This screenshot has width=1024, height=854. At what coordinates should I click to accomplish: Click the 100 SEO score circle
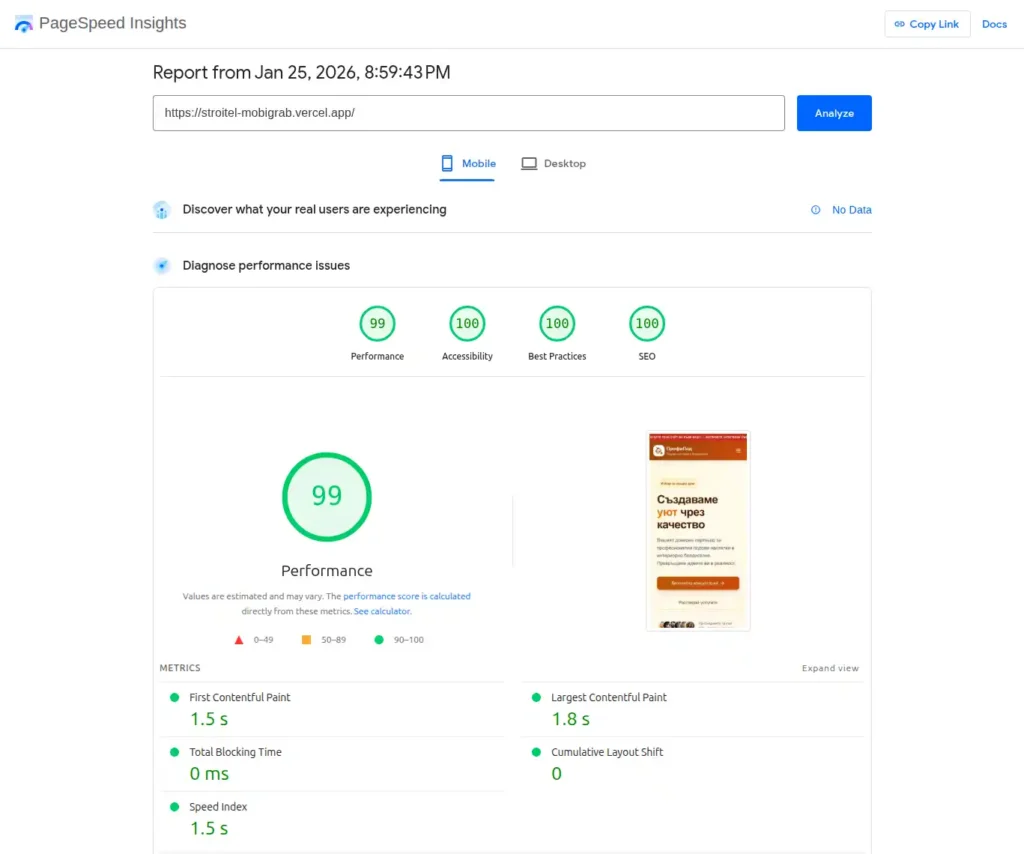pos(646,323)
